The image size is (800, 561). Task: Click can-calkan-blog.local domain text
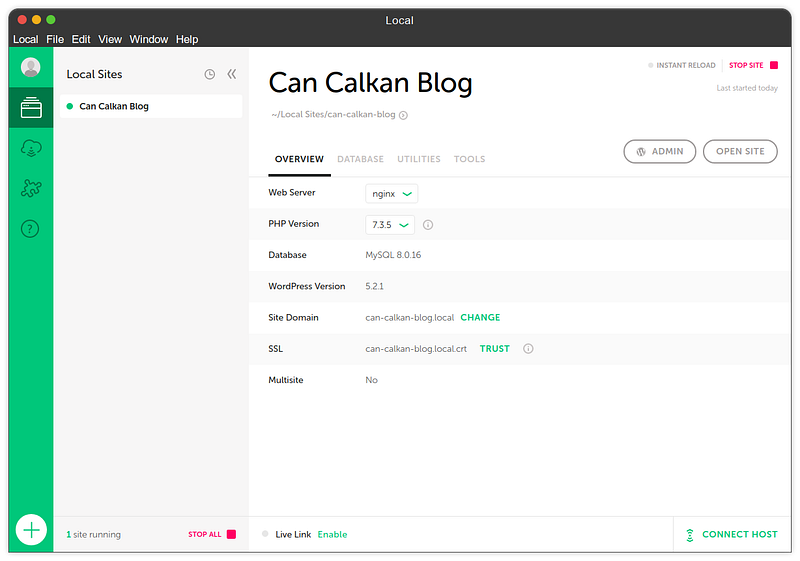(x=410, y=318)
